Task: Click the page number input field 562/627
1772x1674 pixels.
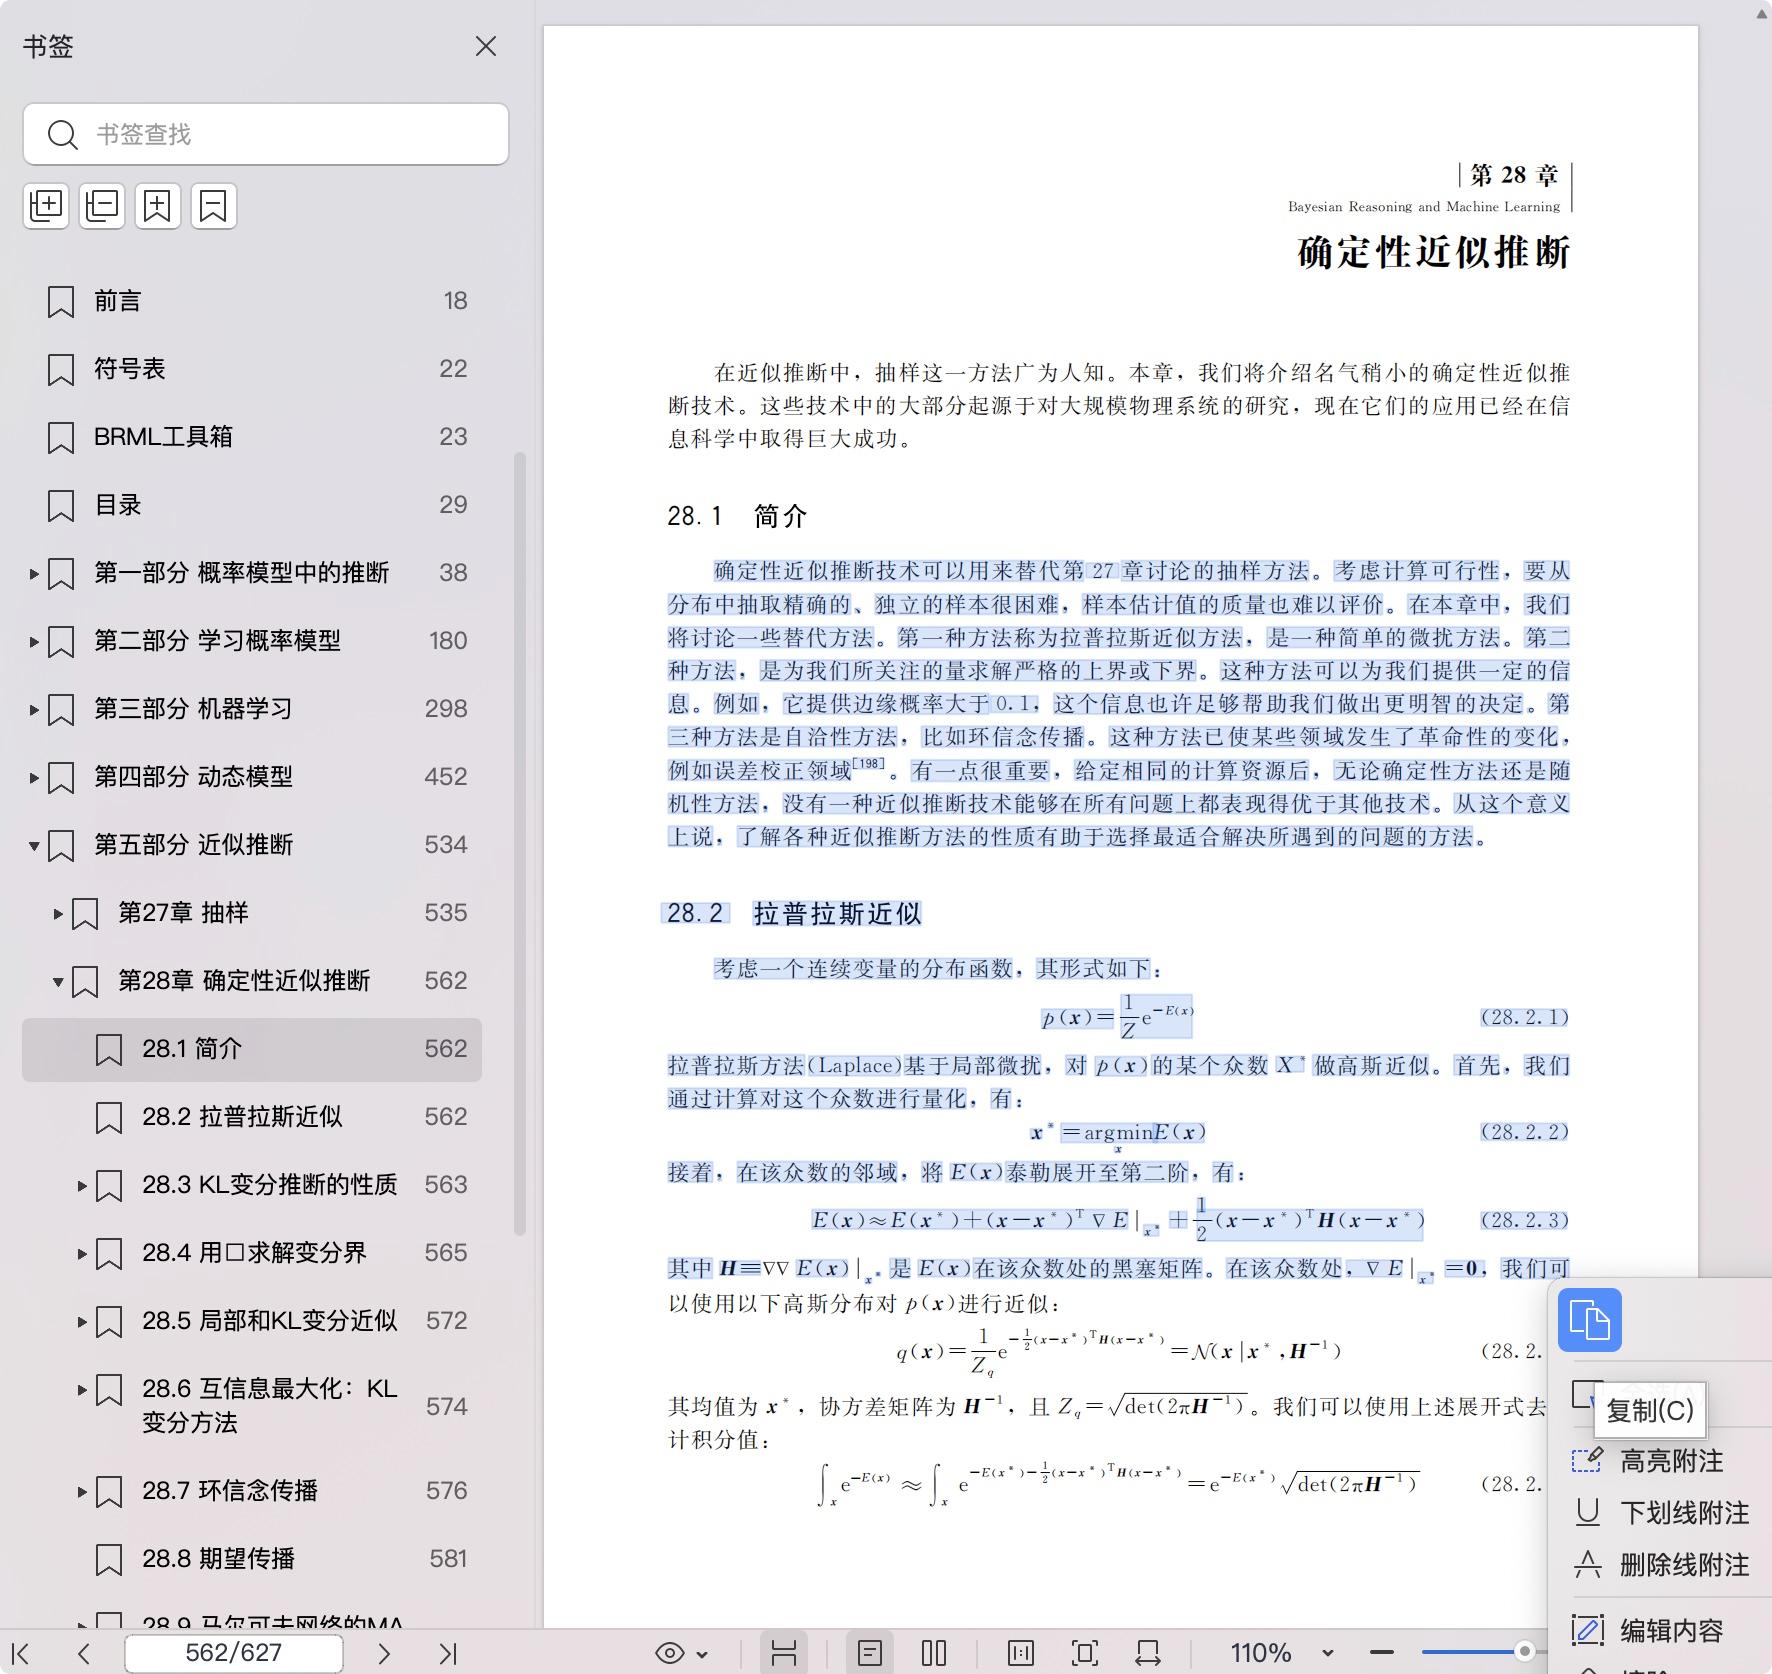Action: [232, 1653]
